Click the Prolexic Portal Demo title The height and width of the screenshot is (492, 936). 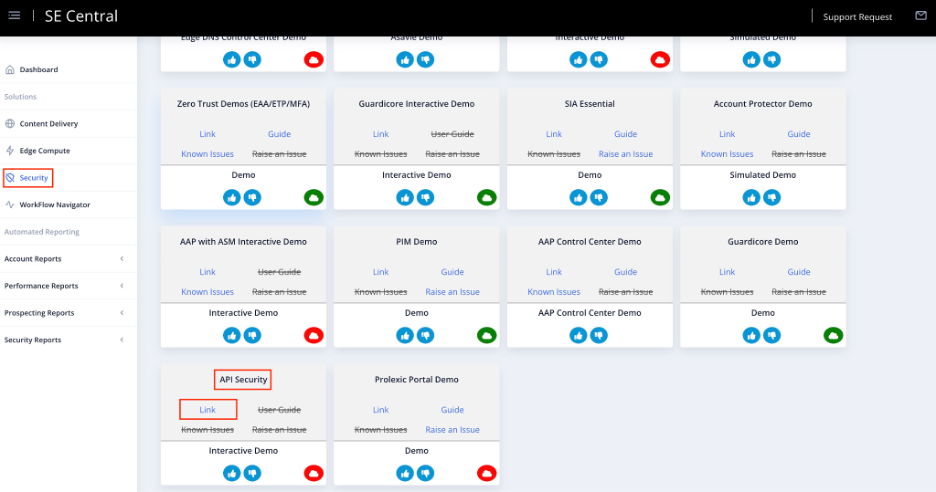[x=417, y=379]
